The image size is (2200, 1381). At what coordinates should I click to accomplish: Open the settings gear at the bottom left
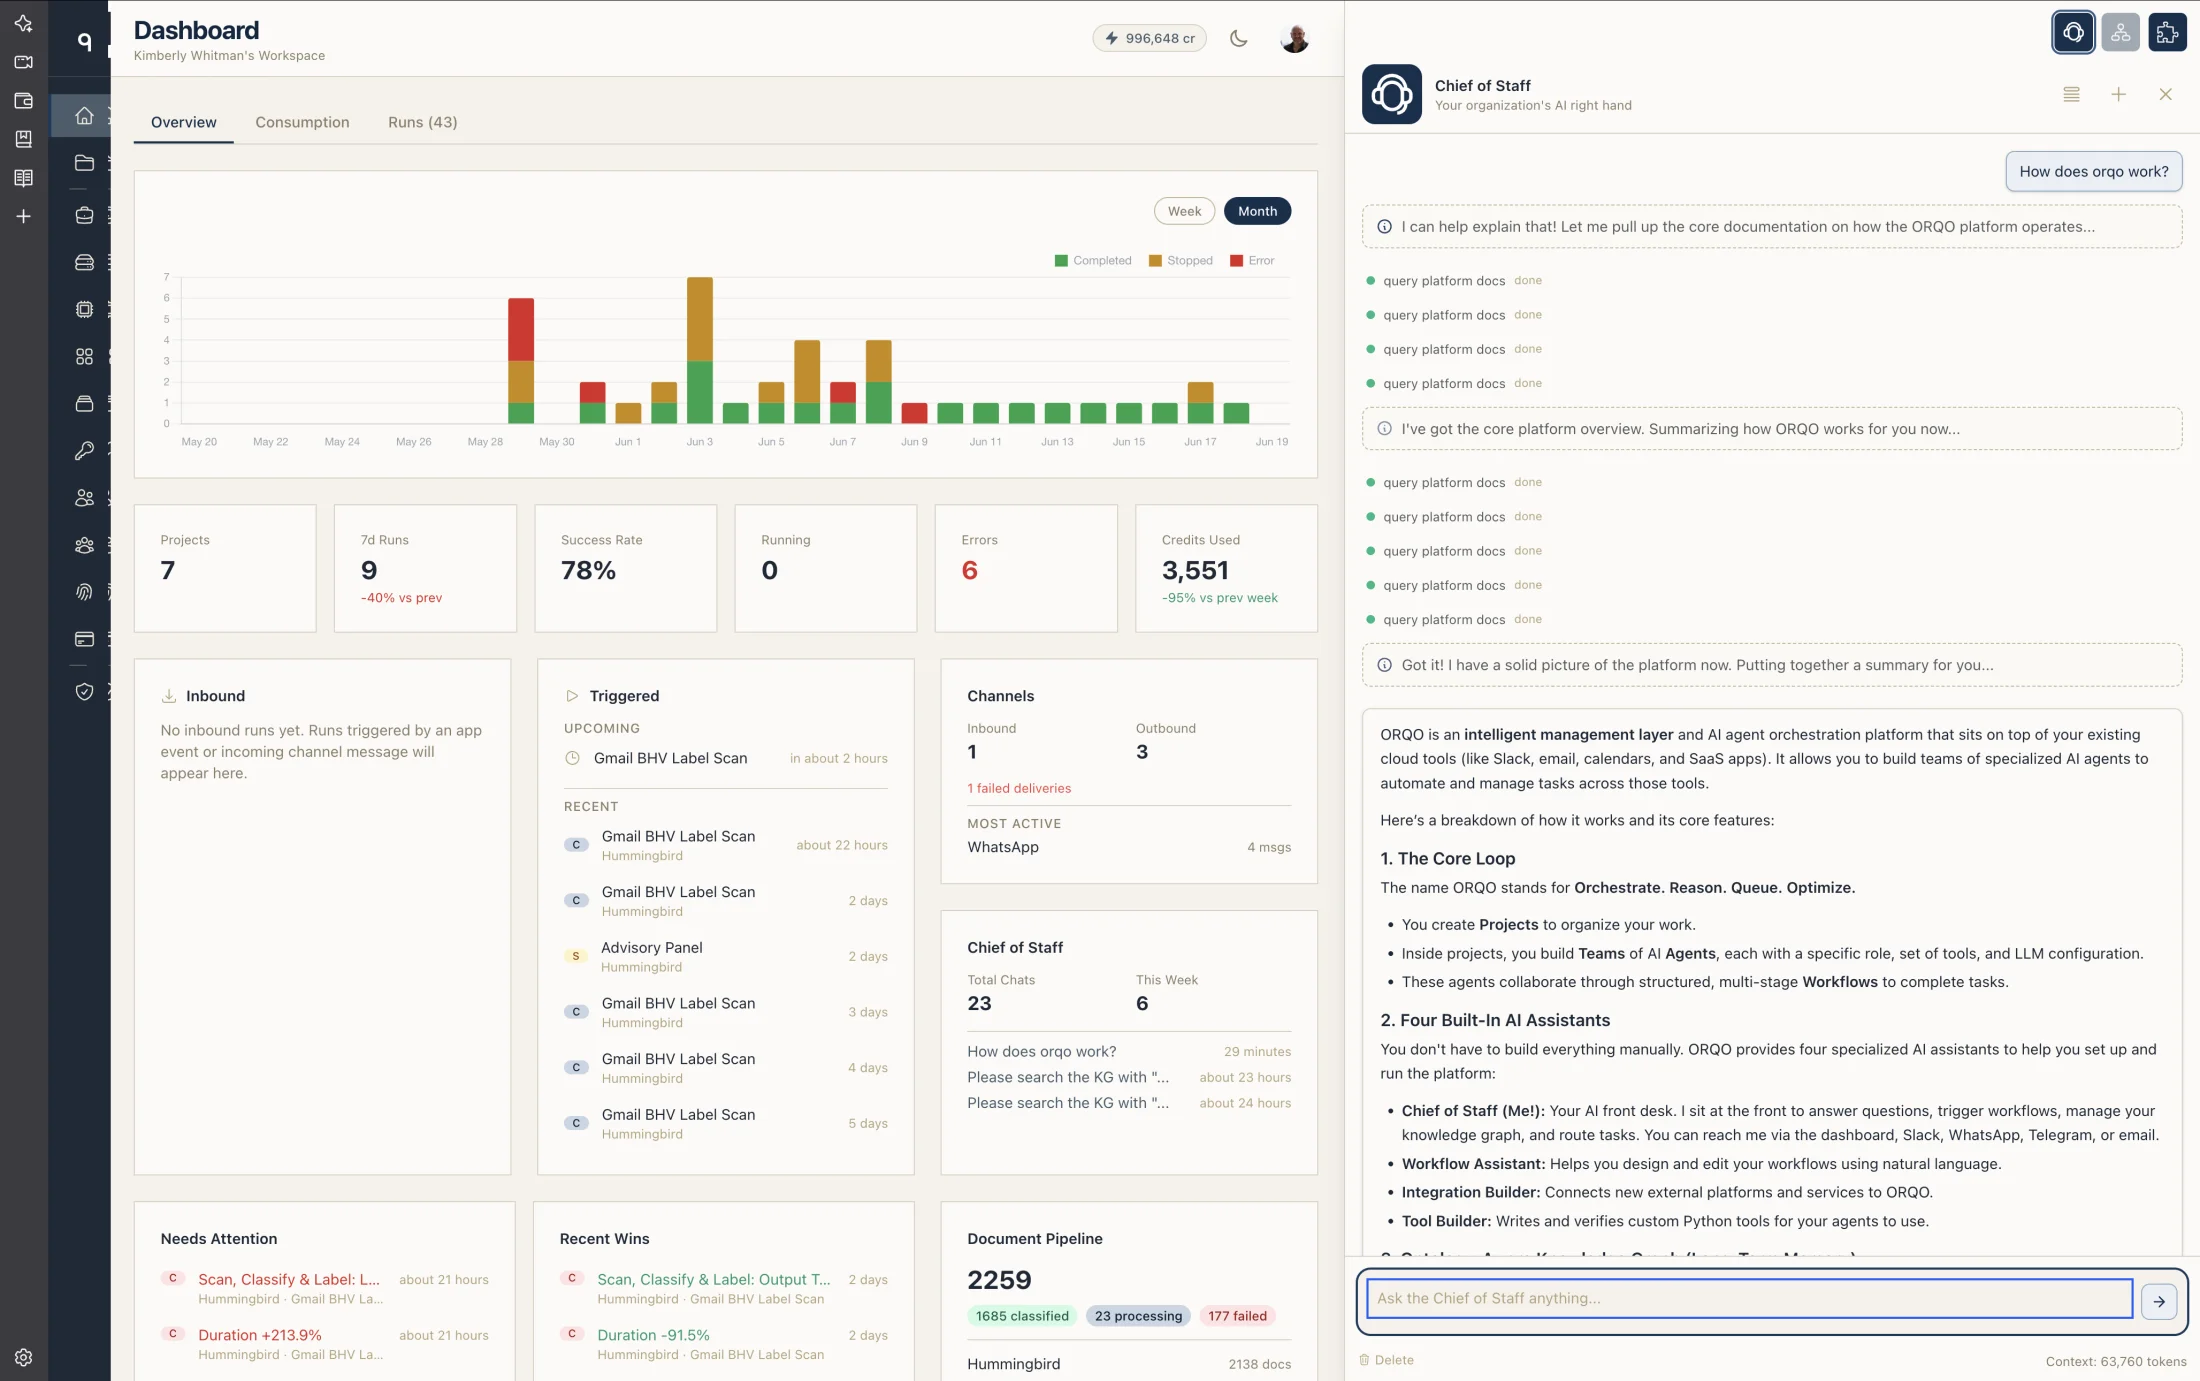pos(23,1357)
